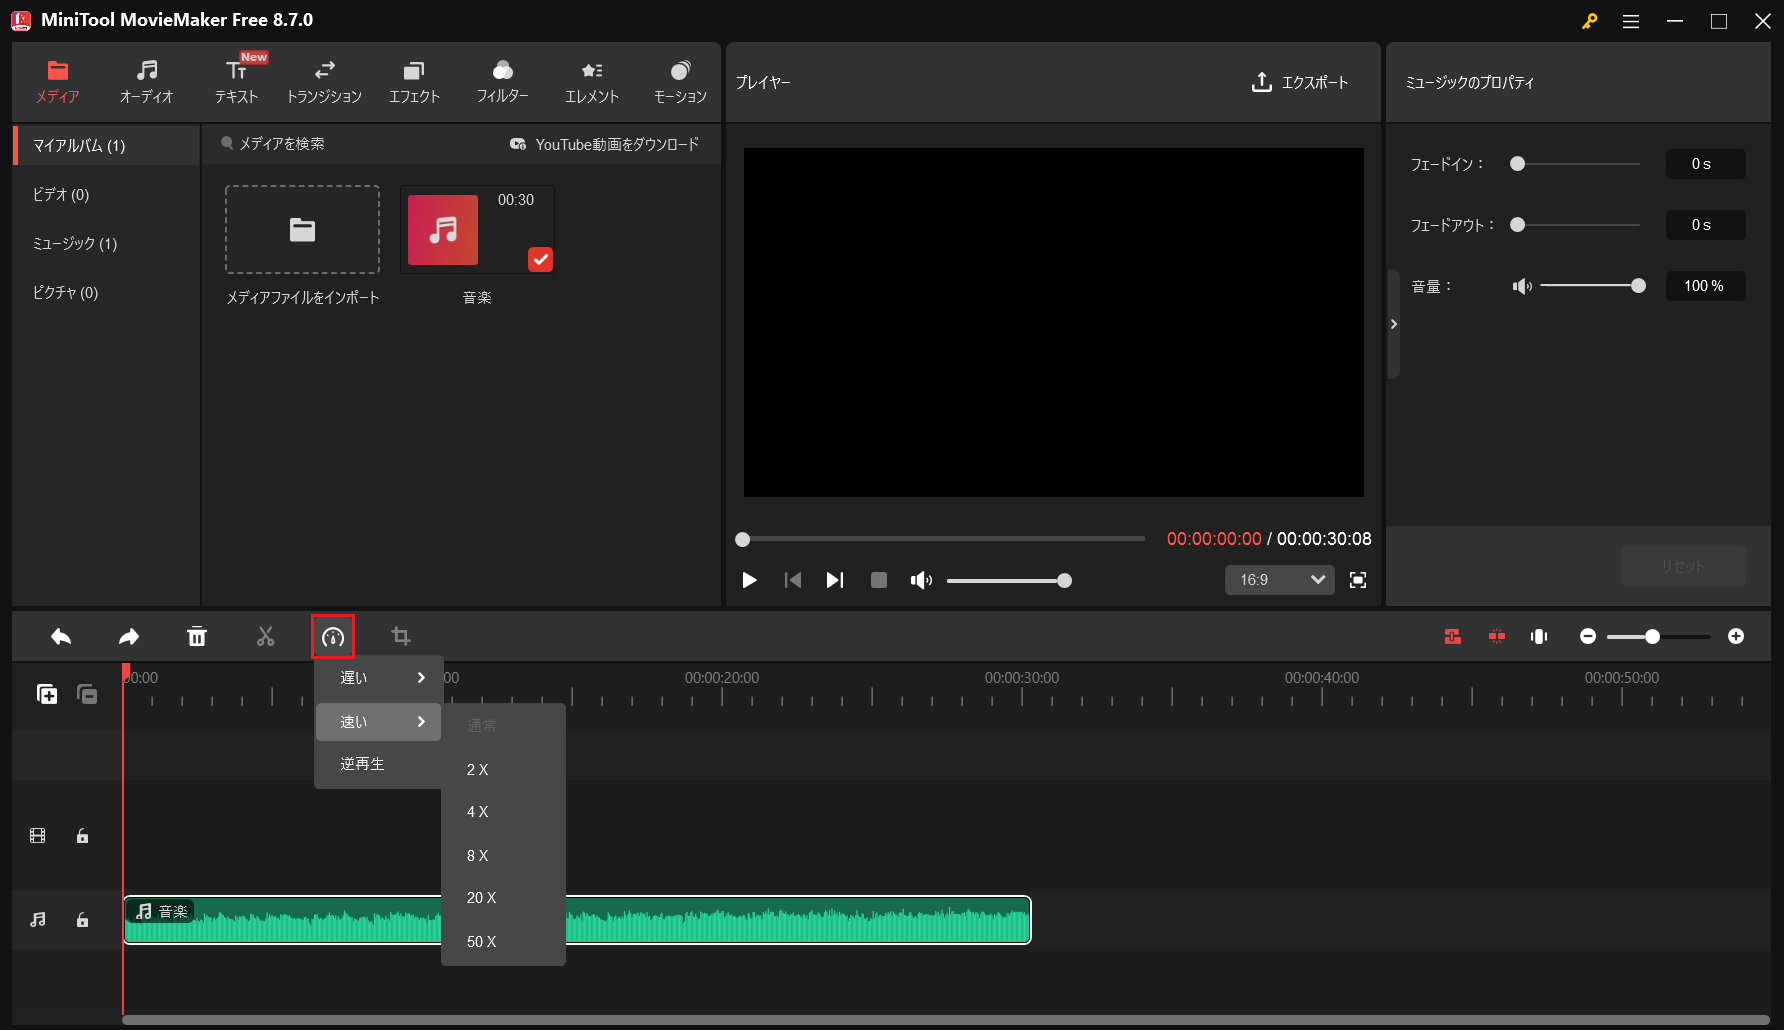Viewport: 1784px width, 1030px height.
Task: Click the メディアを検索 search field
Action: [x=282, y=144]
